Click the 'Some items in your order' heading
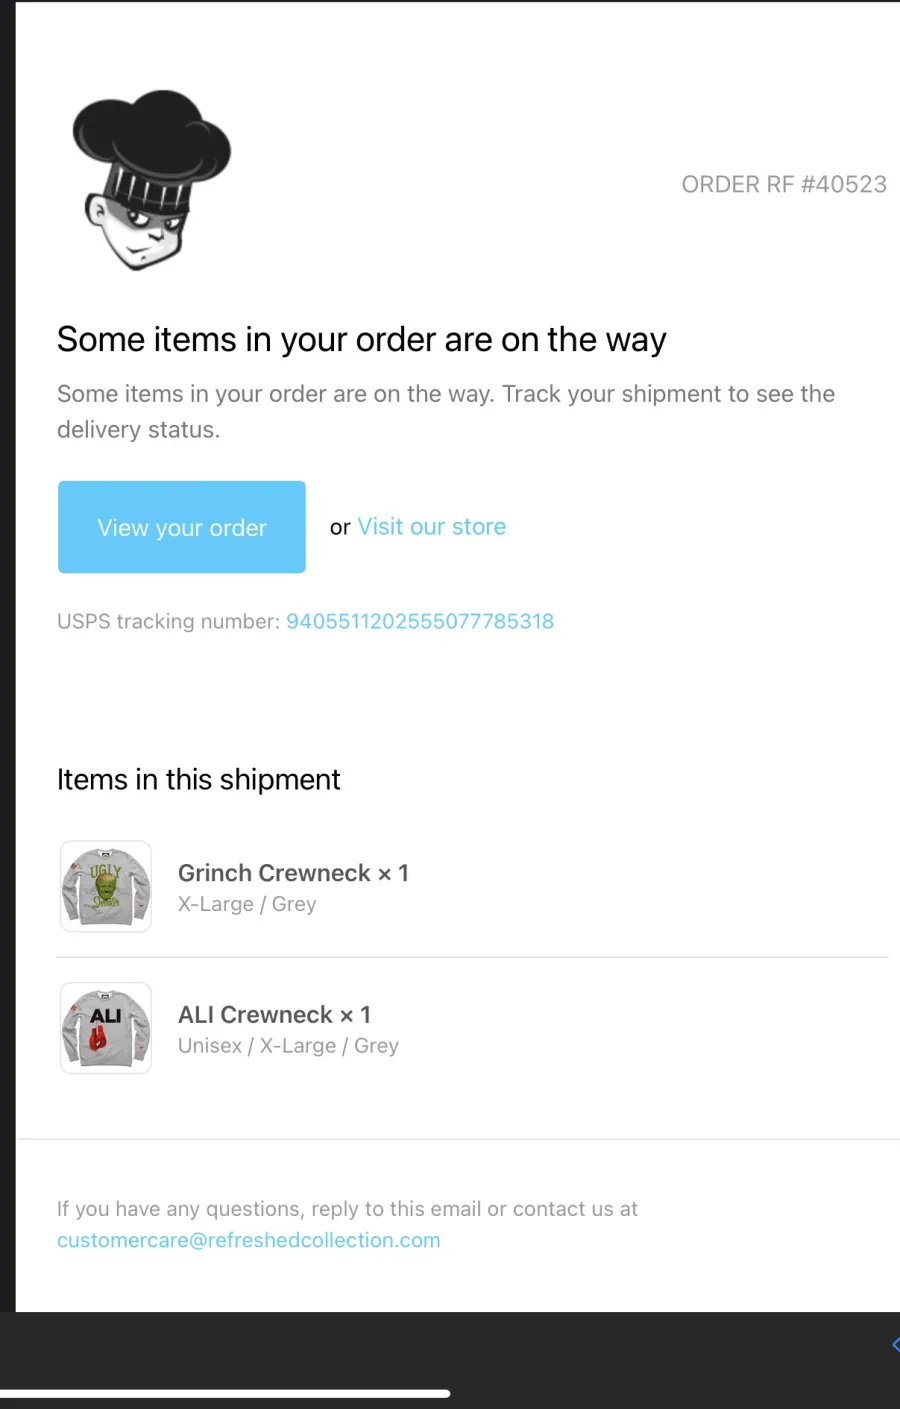 click(361, 340)
